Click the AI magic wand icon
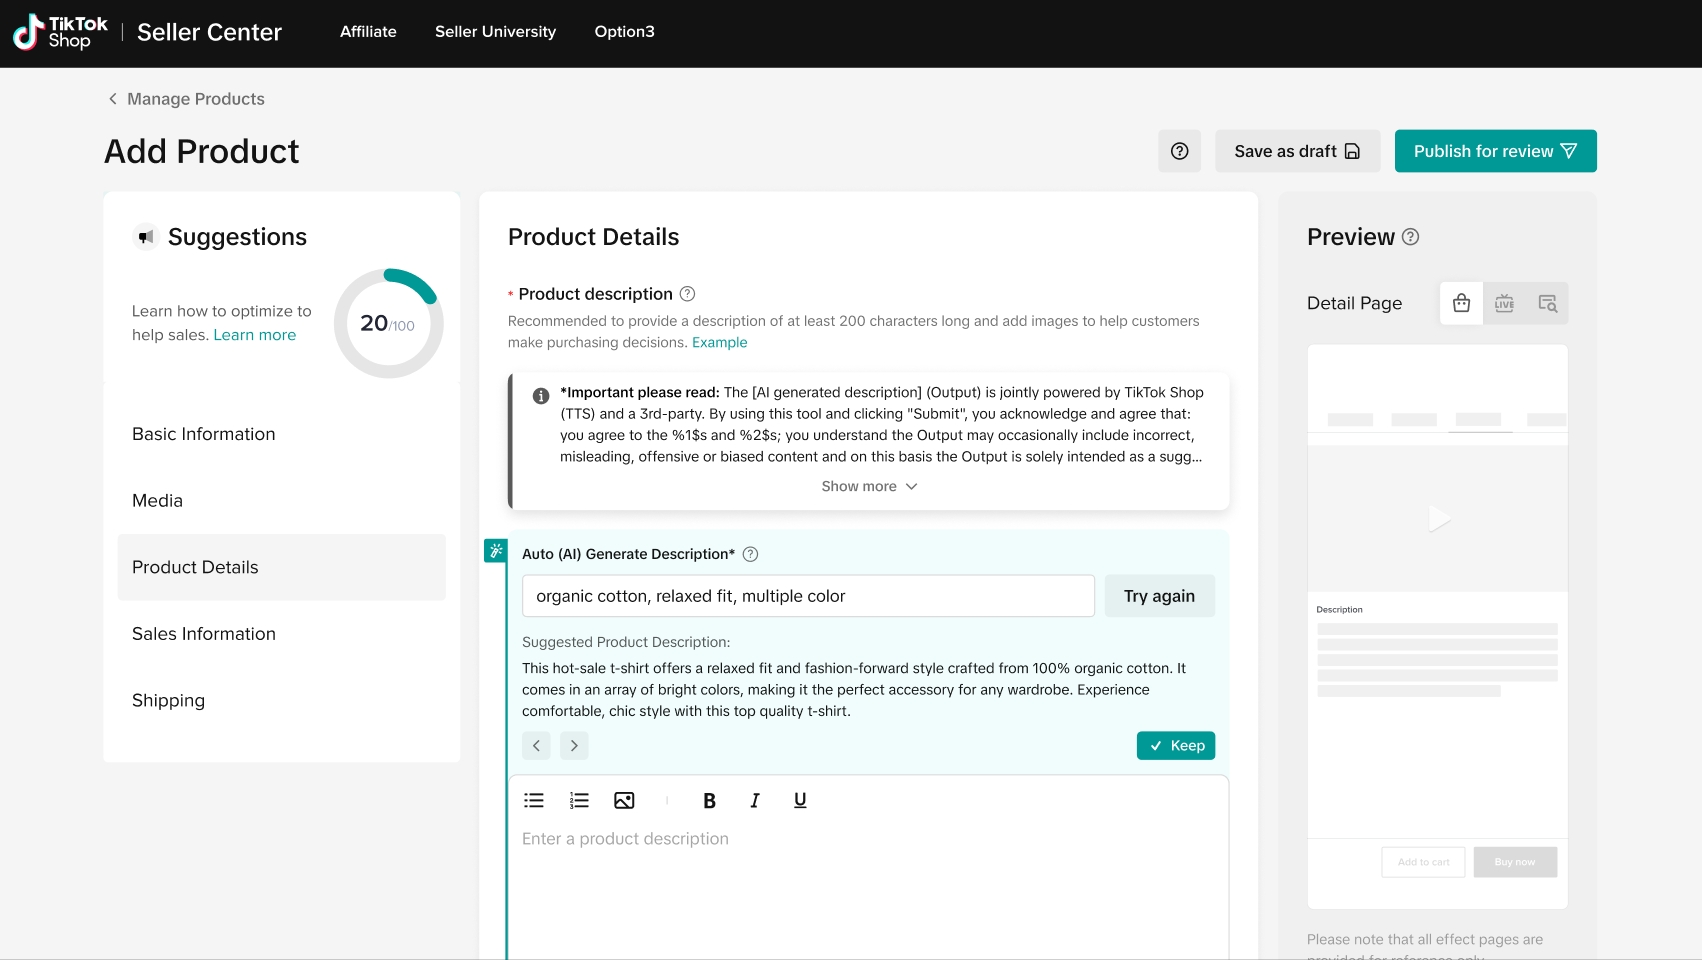This screenshot has height=960, width=1702. [x=495, y=551]
